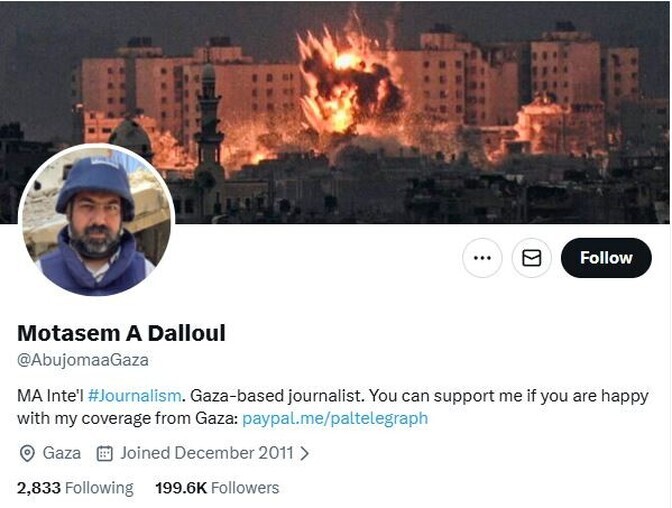Click the location pin icon

(27, 453)
